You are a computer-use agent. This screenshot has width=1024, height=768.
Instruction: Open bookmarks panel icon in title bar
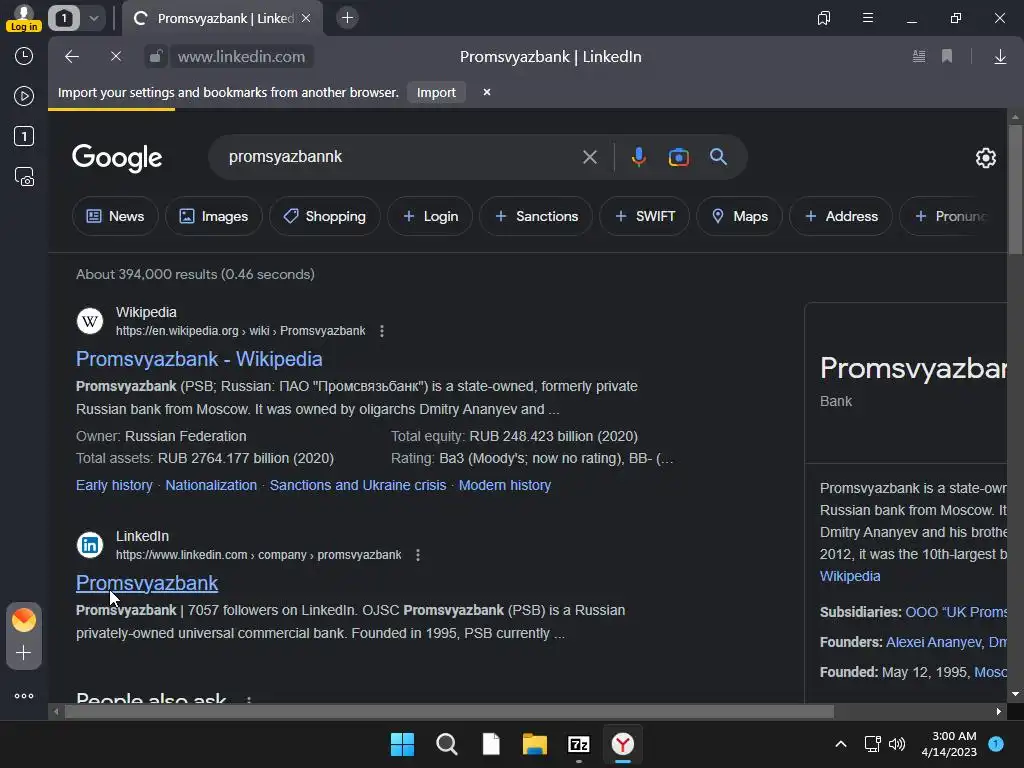pyautogui.click(x=824, y=18)
